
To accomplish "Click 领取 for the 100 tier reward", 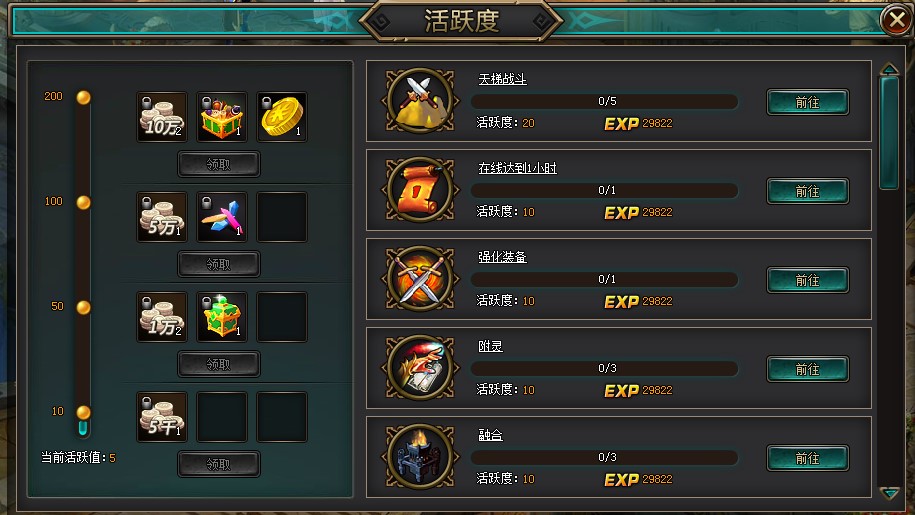I will (219, 264).
